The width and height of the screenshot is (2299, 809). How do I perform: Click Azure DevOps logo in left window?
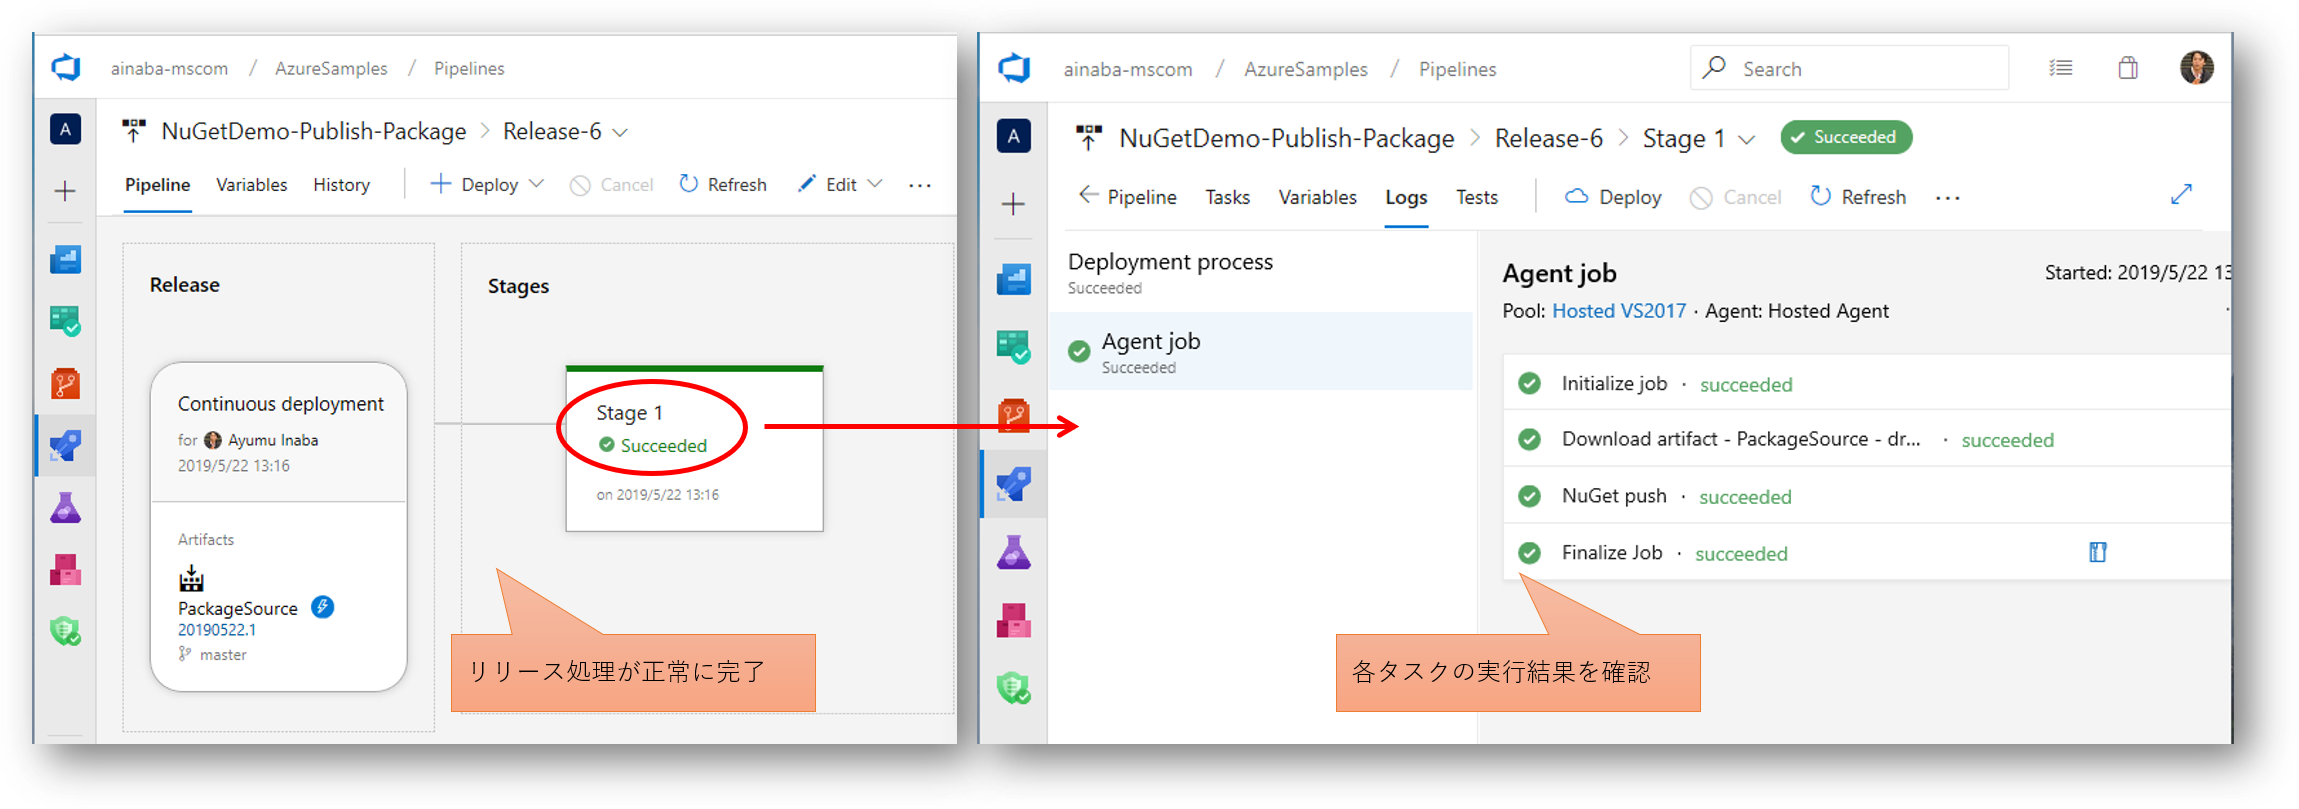(x=66, y=68)
